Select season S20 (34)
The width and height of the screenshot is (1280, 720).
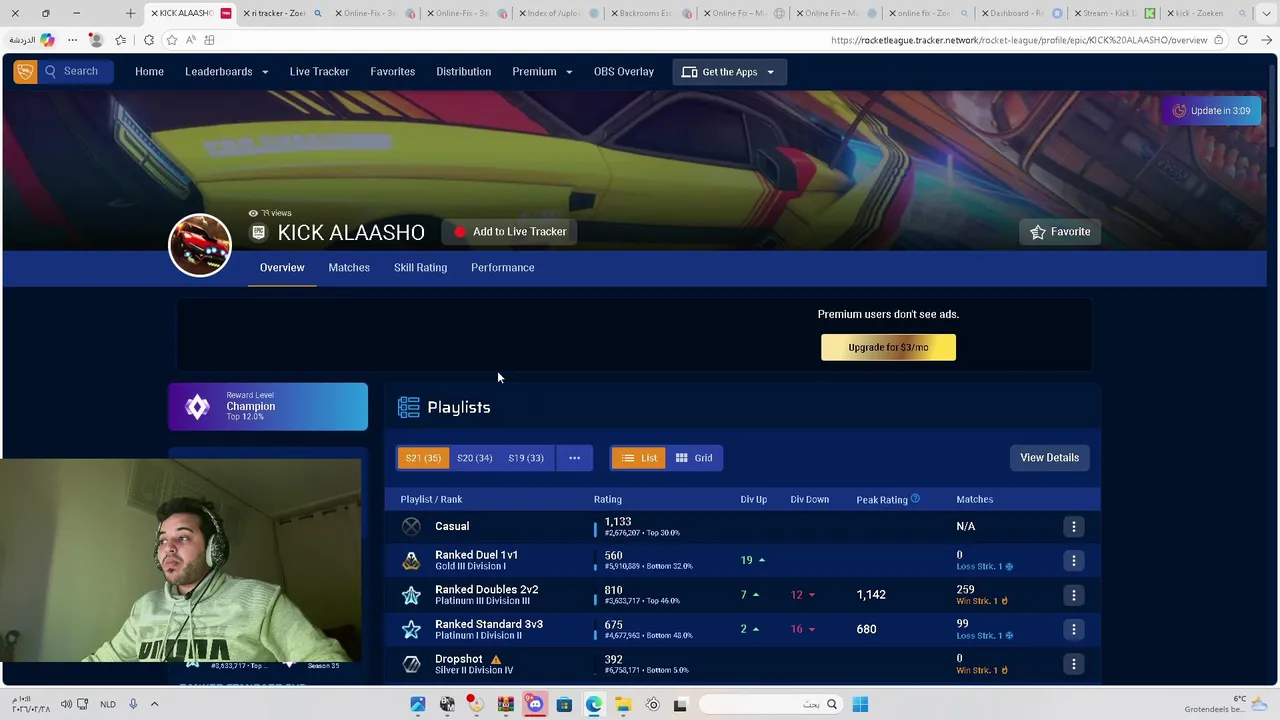(x=474, y=458)
